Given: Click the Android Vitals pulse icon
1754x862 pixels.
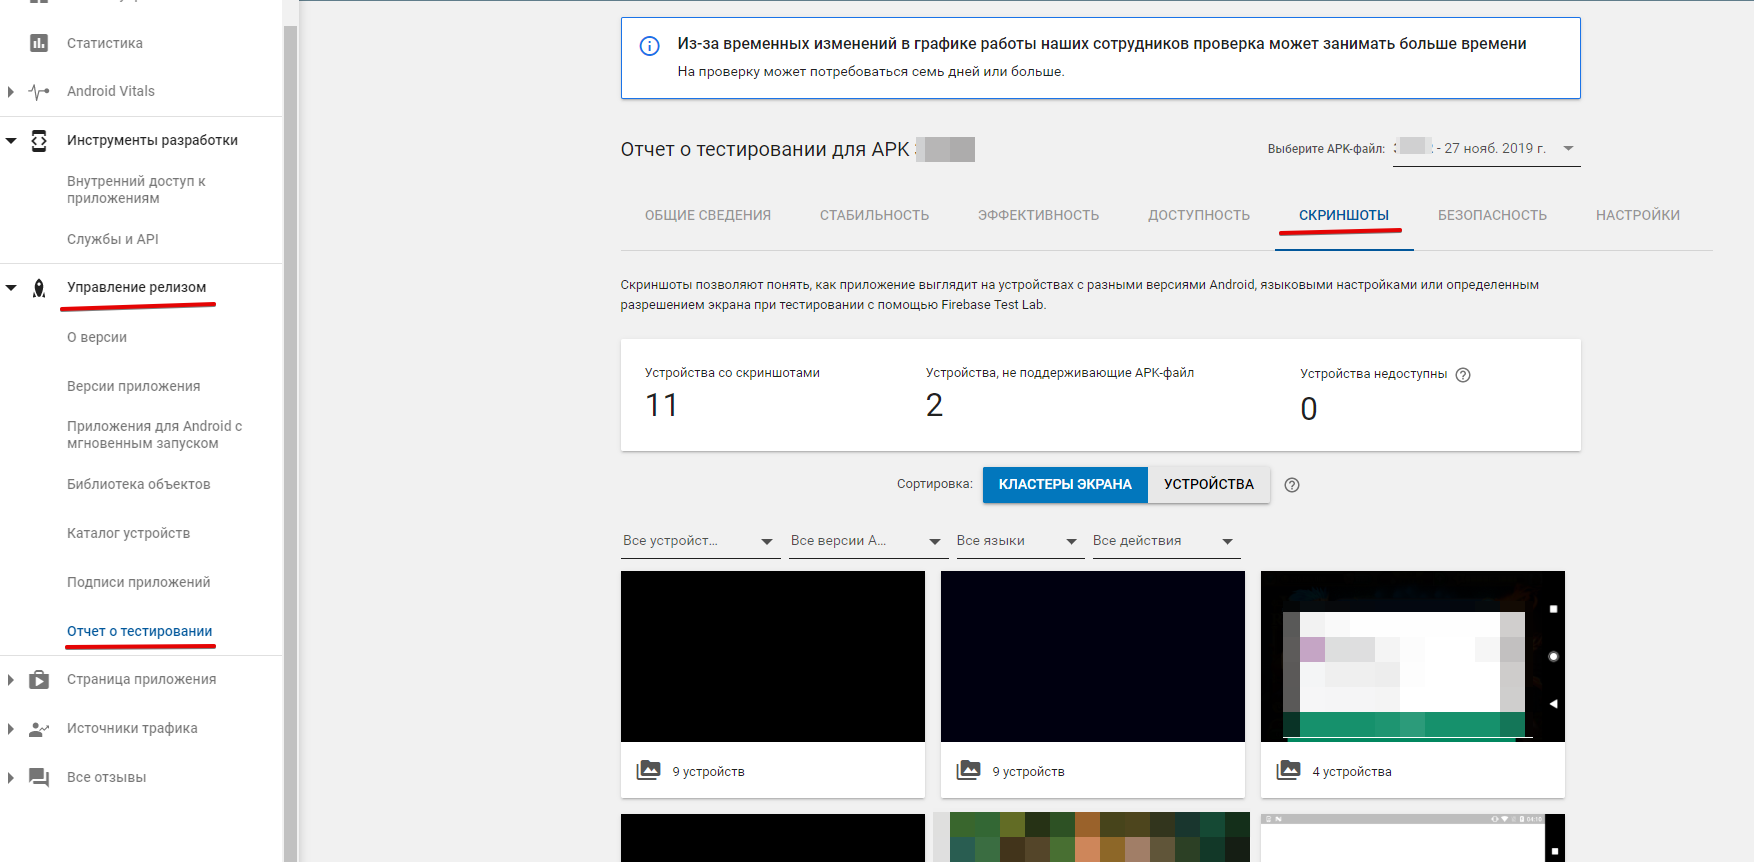Looking at the screenshot, I should click(39, 92).
